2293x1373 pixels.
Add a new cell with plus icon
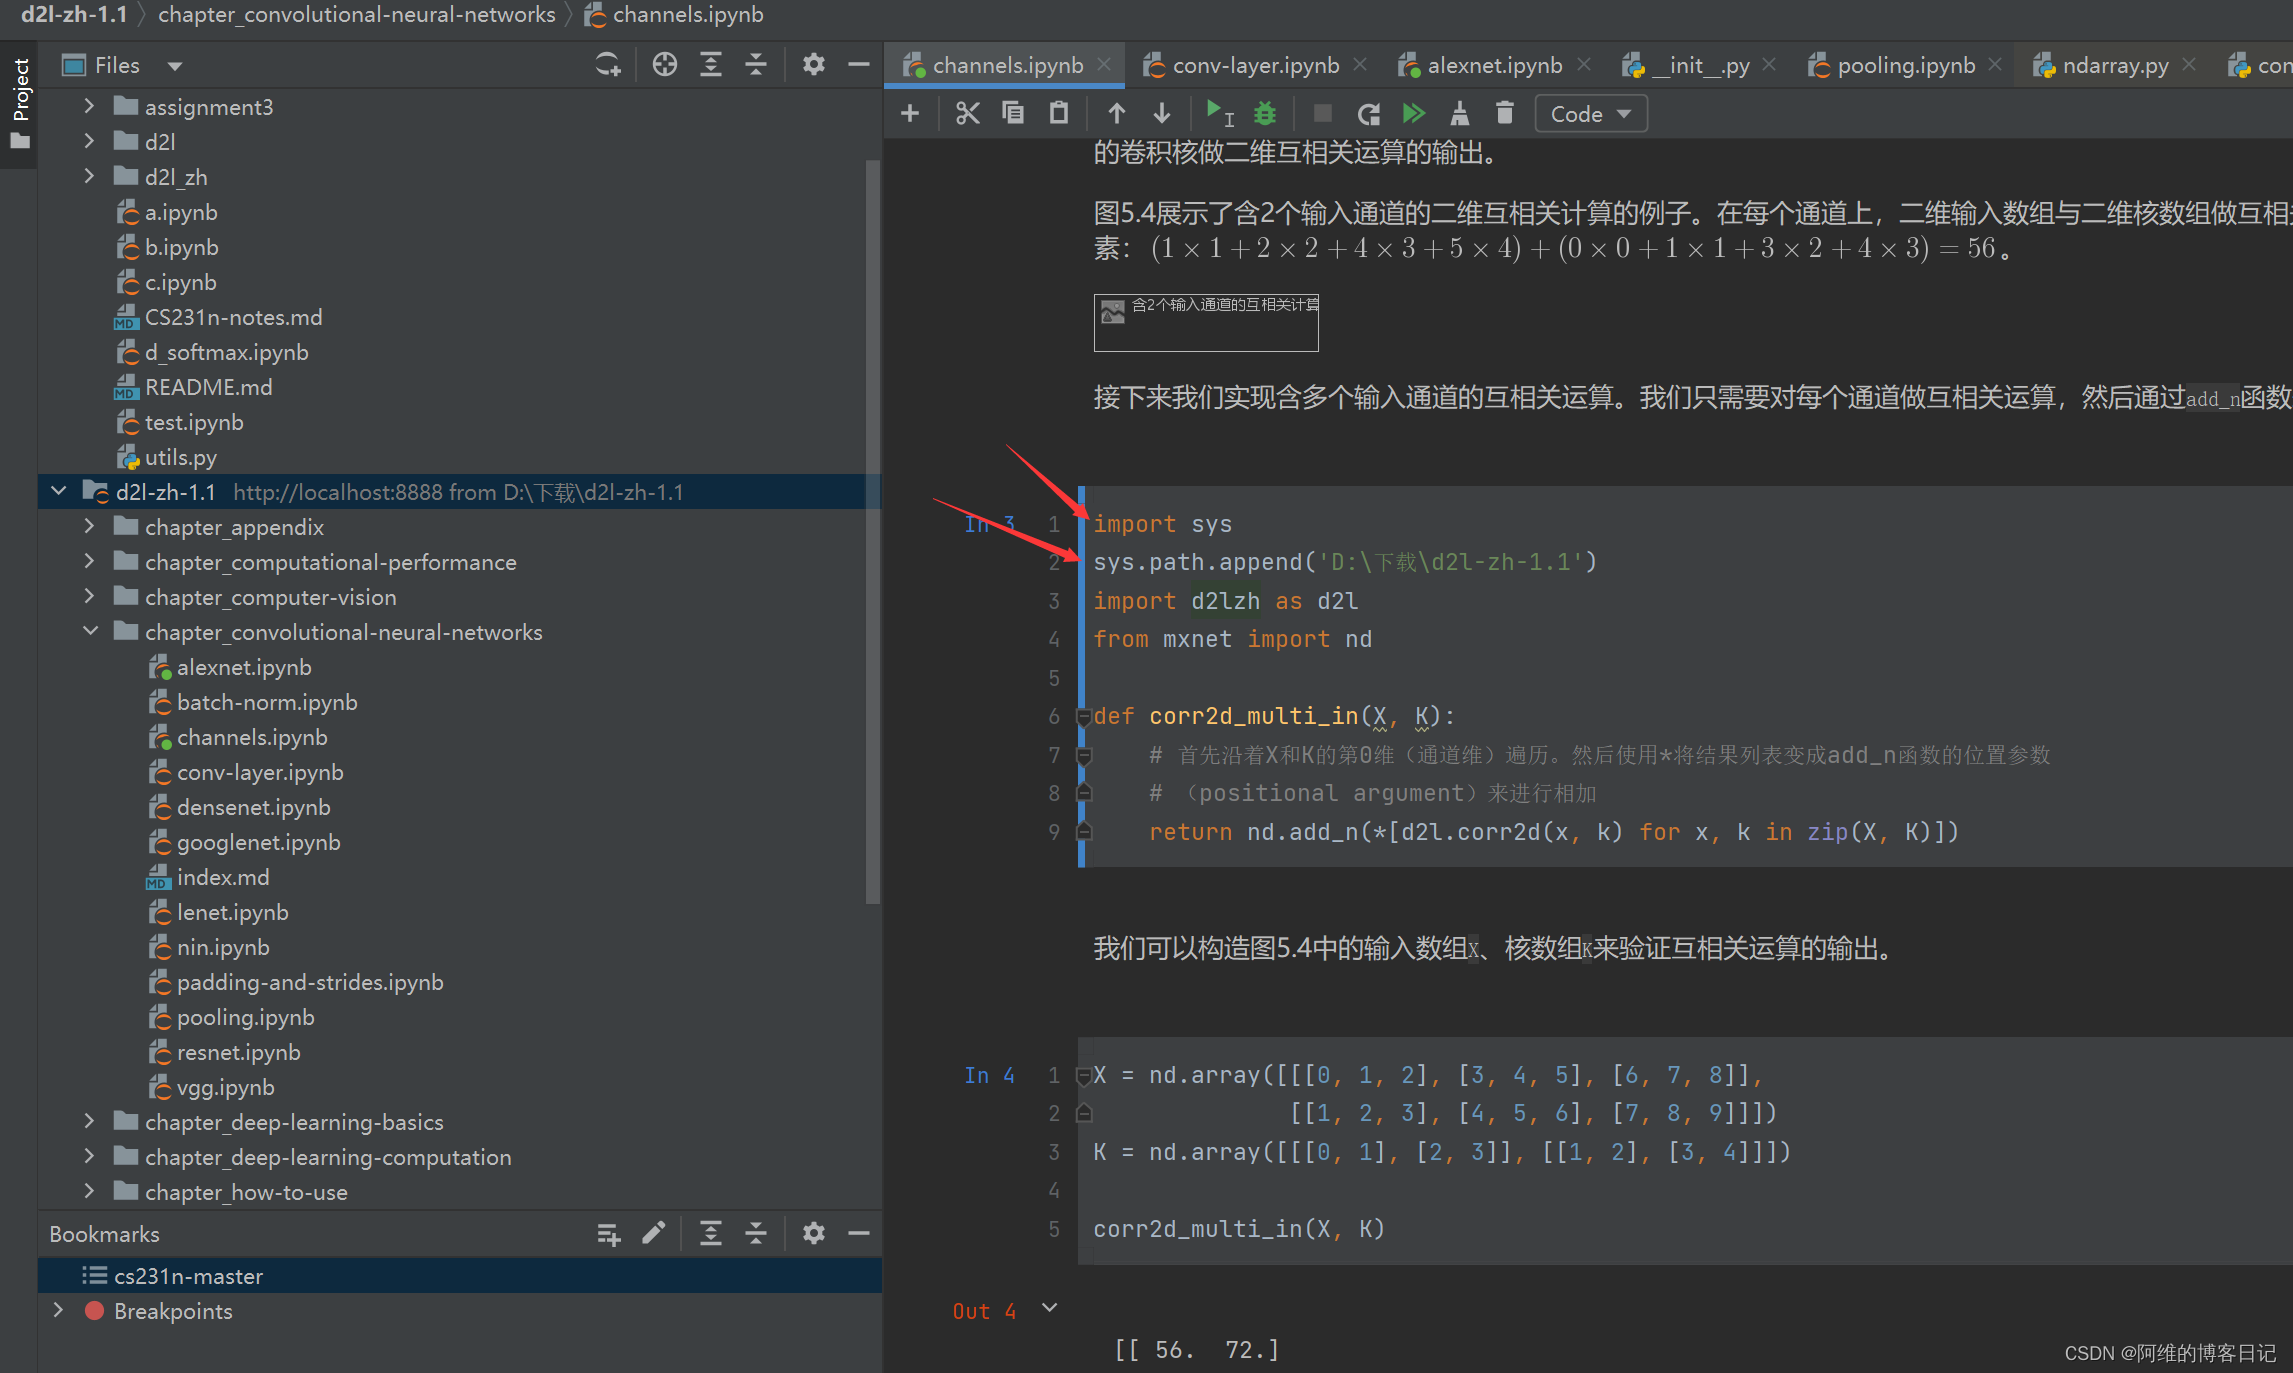[x=910, y=114]
